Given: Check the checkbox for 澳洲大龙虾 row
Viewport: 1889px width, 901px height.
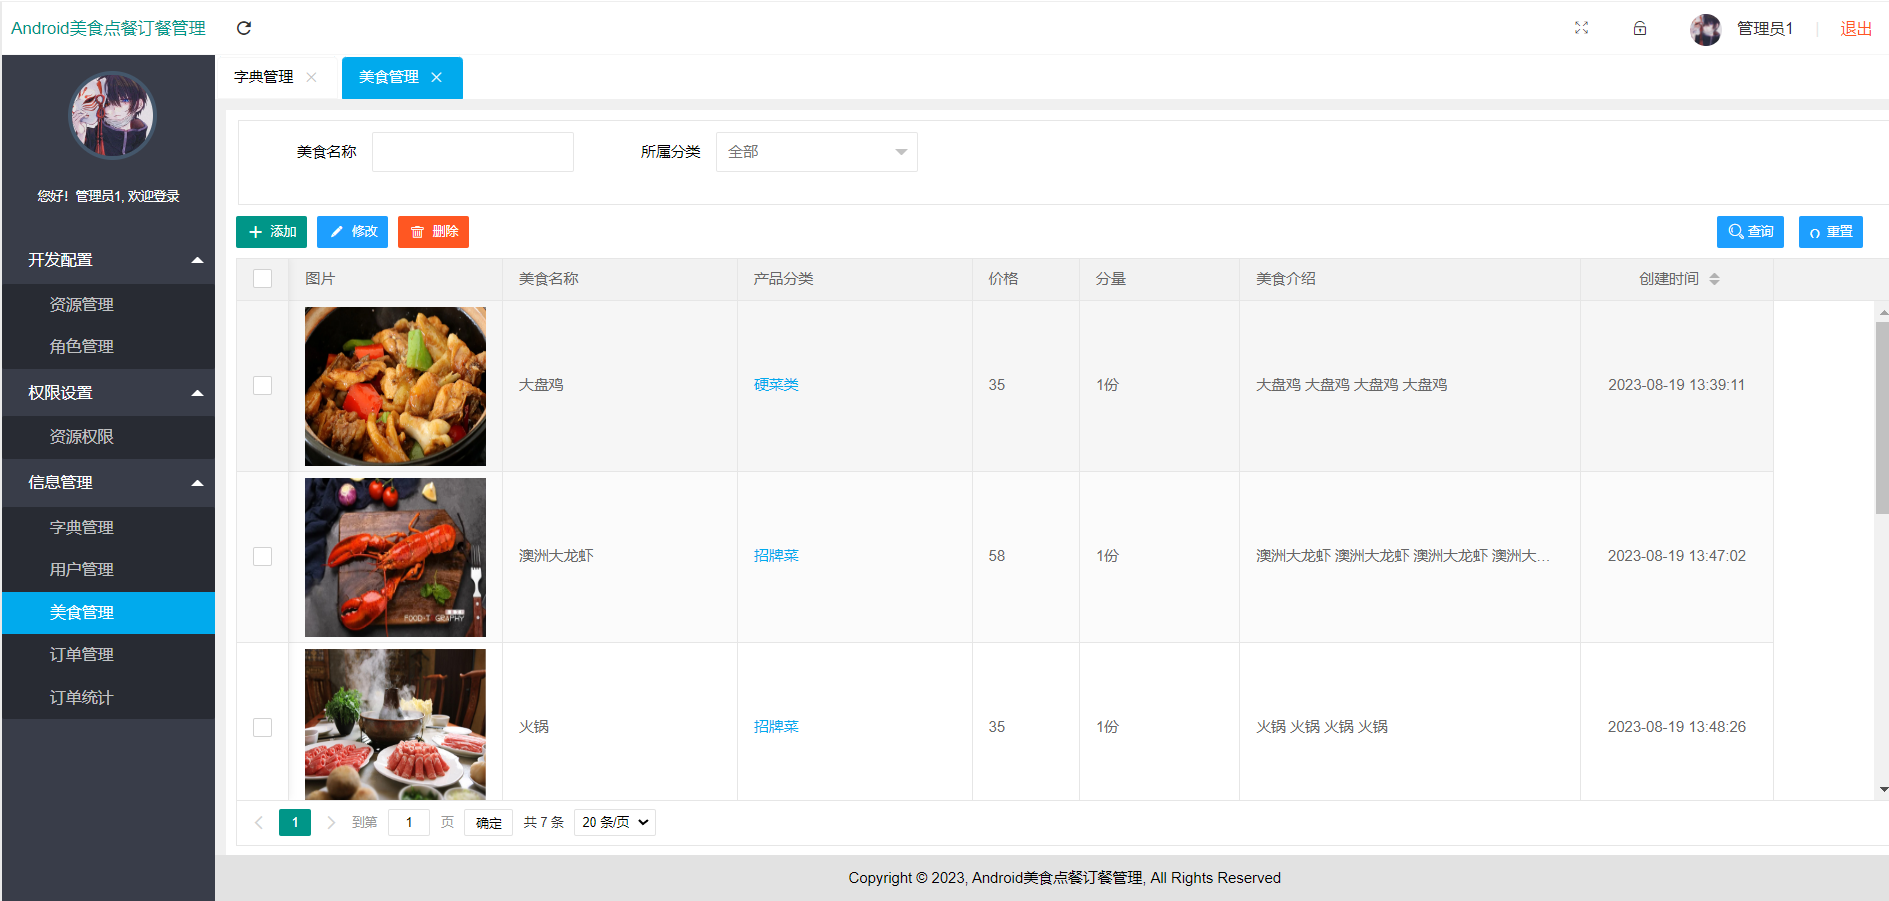Looking at the screenshot, I should [x=263, y=556].
